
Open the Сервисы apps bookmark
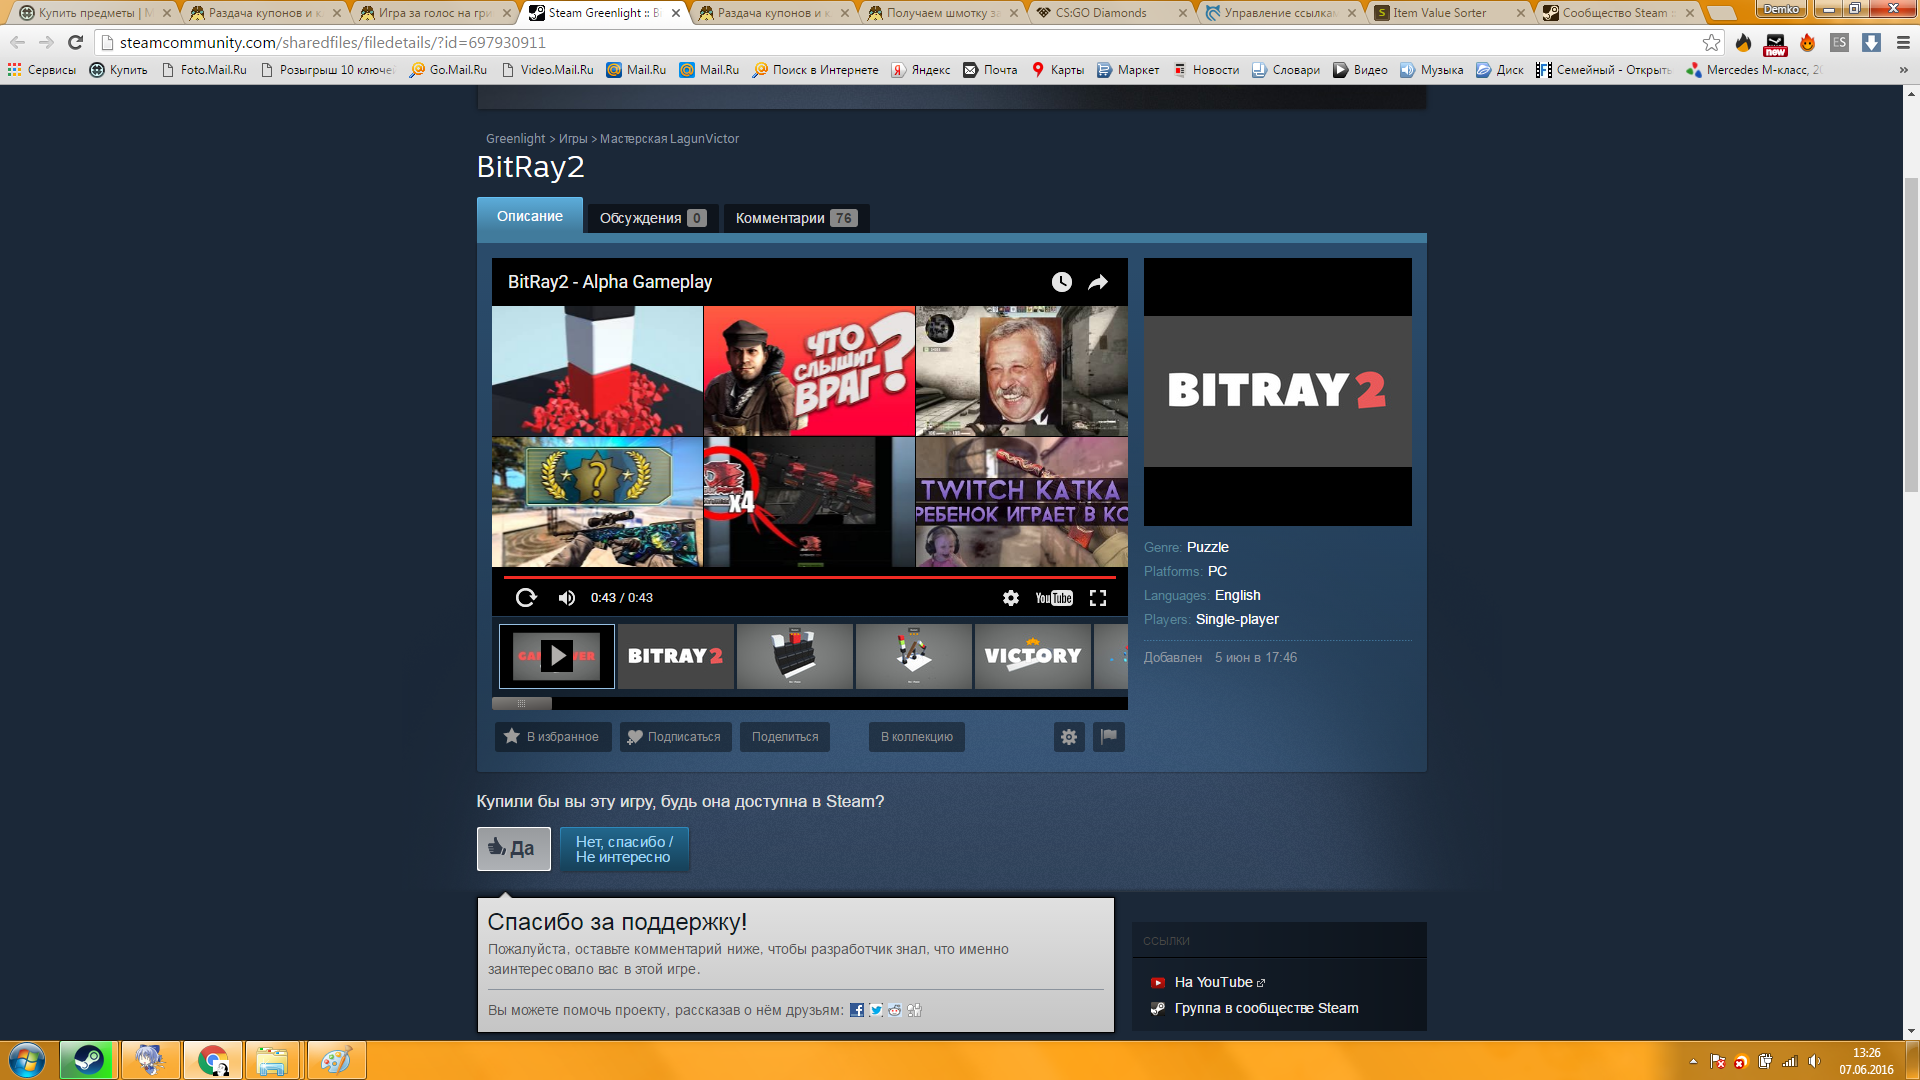tap(42, 70)
